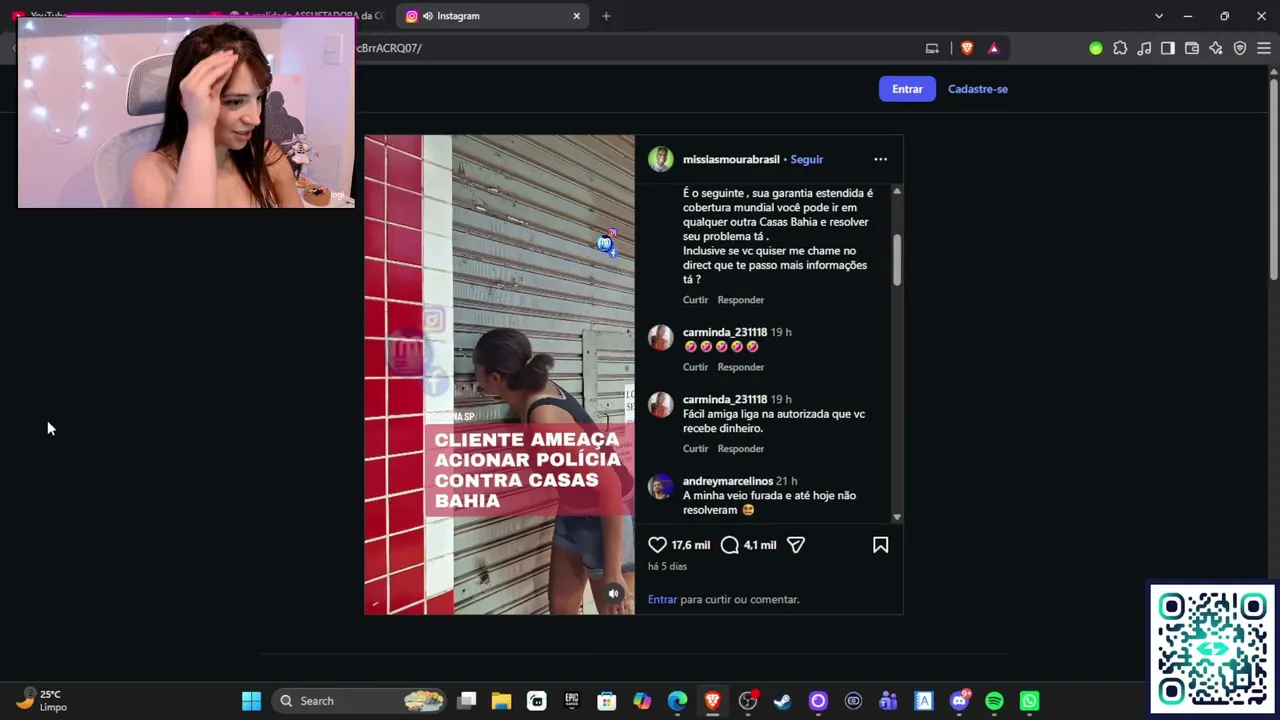Open the music note media control icon
The image size is (1280, 720).
1144,48
